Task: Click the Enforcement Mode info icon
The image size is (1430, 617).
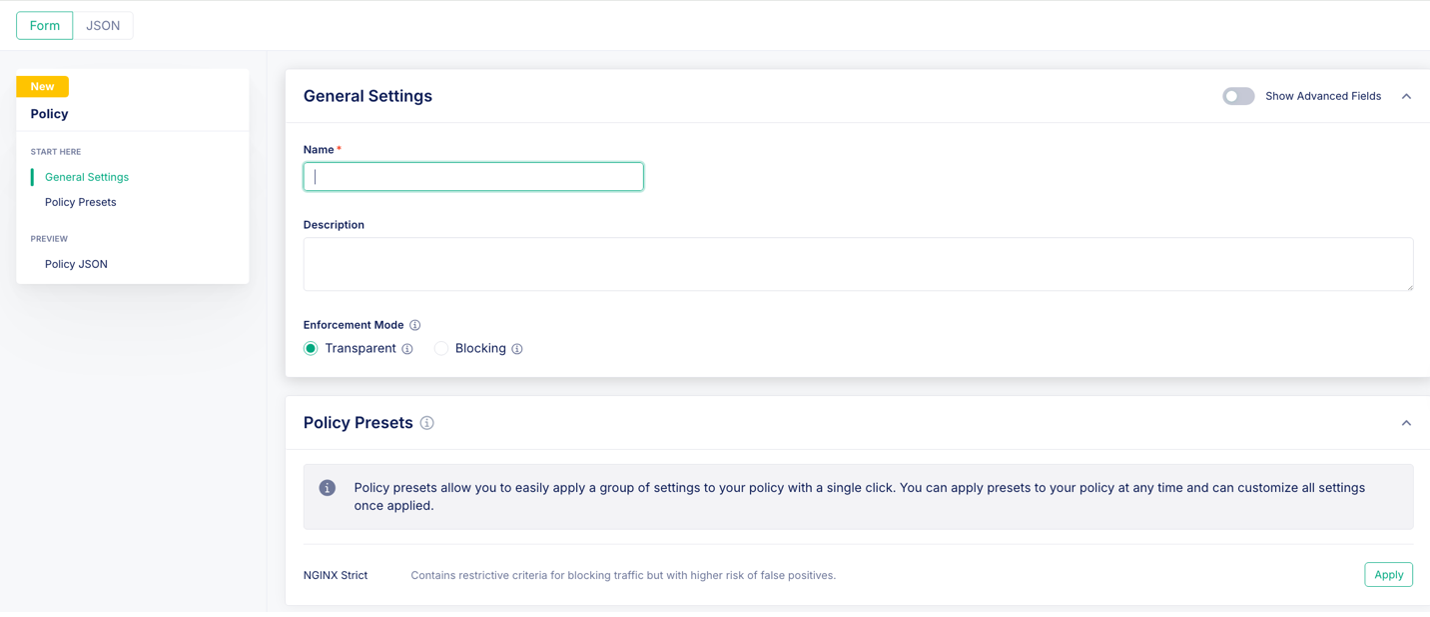Action: 415,325
